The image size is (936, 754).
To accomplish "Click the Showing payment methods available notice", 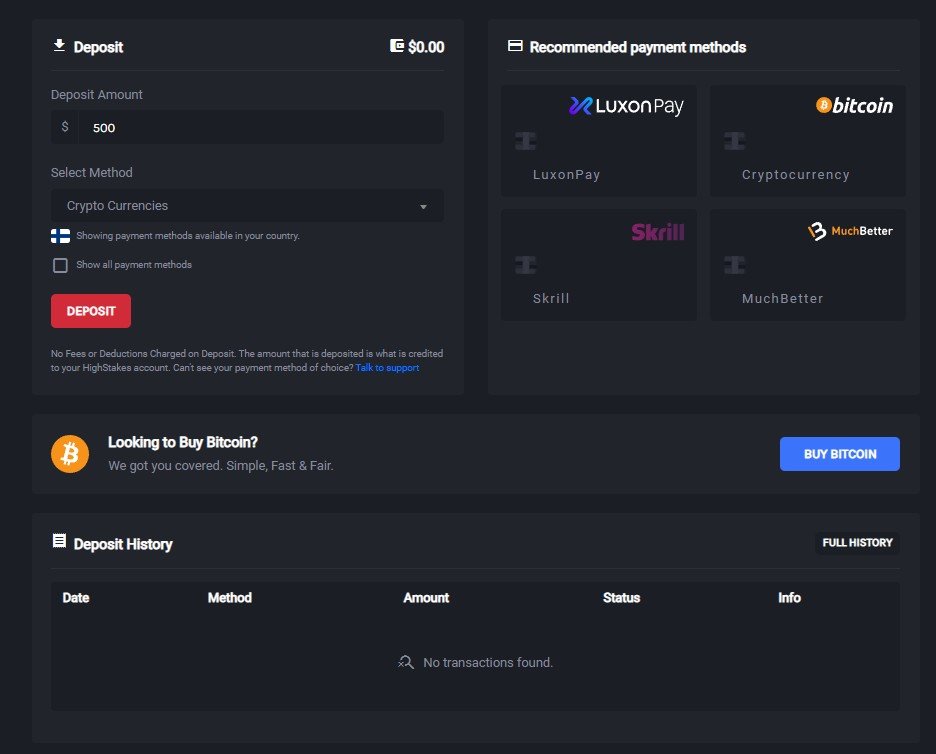I will [x=188, y=236].
